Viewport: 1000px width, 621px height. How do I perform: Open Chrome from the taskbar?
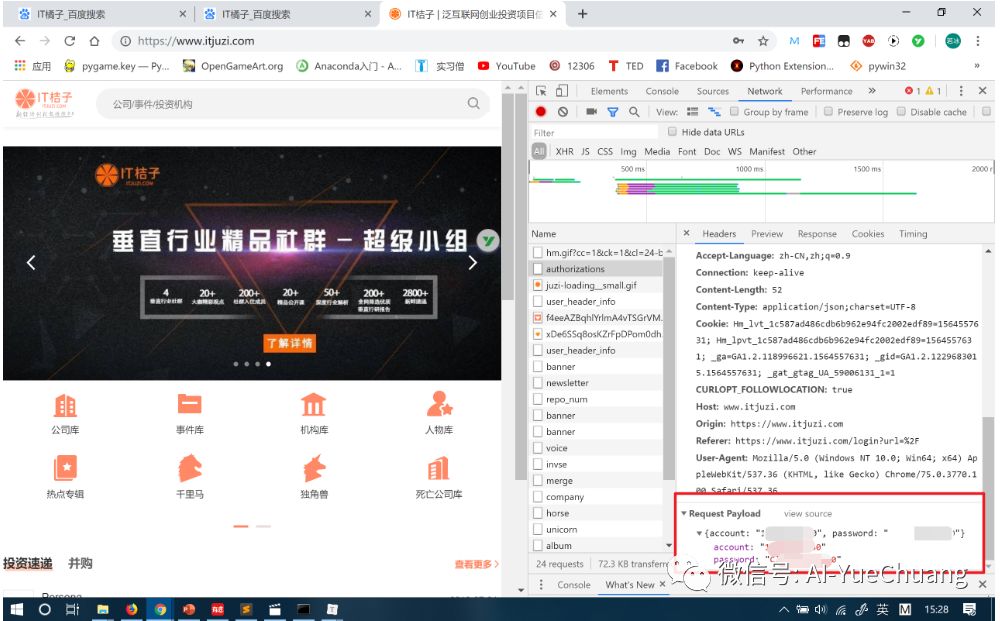click(x=159, y=610)
